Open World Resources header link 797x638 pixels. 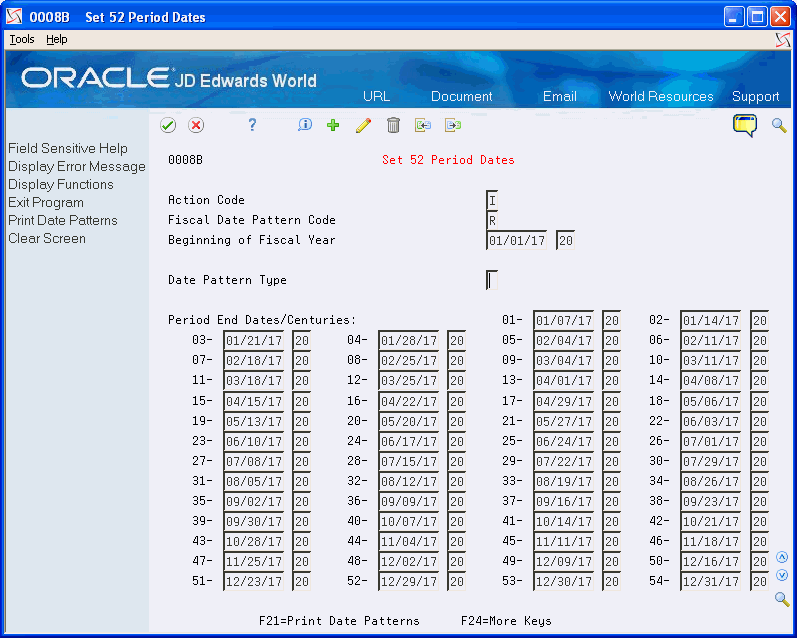661,97
